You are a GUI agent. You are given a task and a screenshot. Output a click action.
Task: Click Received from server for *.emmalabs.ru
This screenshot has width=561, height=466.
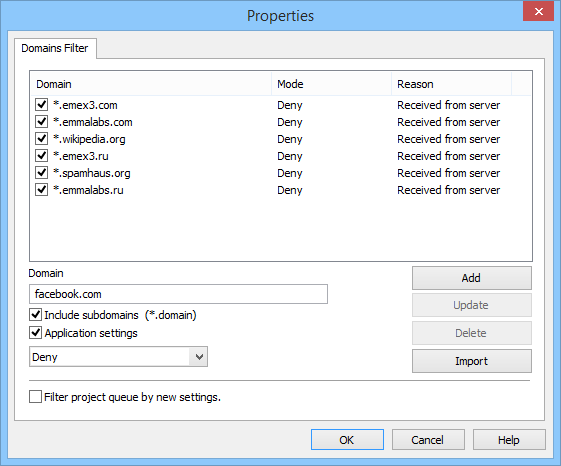pyautogui.click(x=449, y=190)
